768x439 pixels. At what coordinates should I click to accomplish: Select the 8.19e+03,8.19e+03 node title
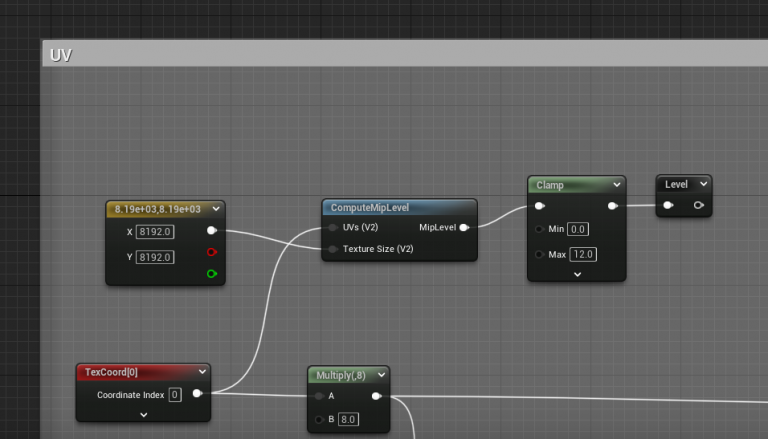point(158,209)
